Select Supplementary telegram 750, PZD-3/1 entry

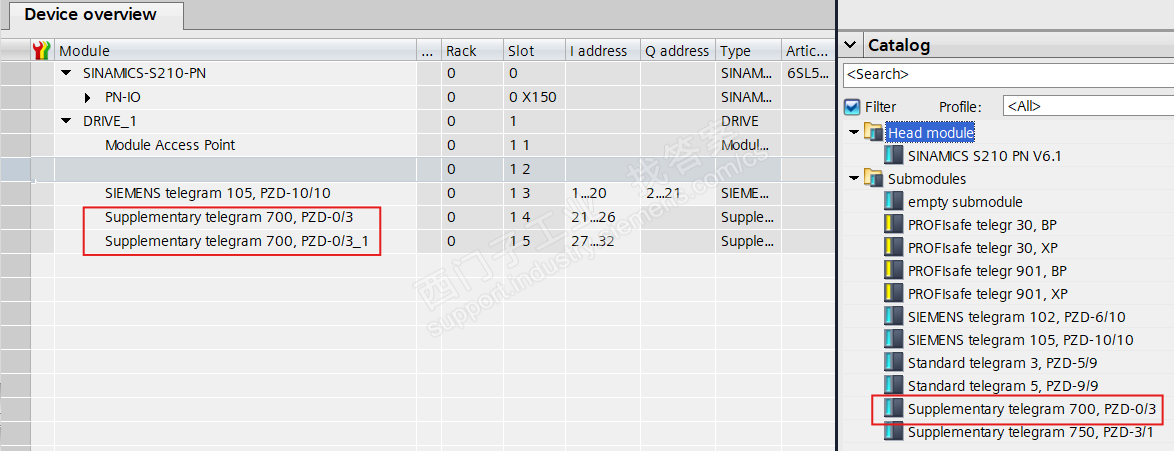click(x=1032, y=432)
